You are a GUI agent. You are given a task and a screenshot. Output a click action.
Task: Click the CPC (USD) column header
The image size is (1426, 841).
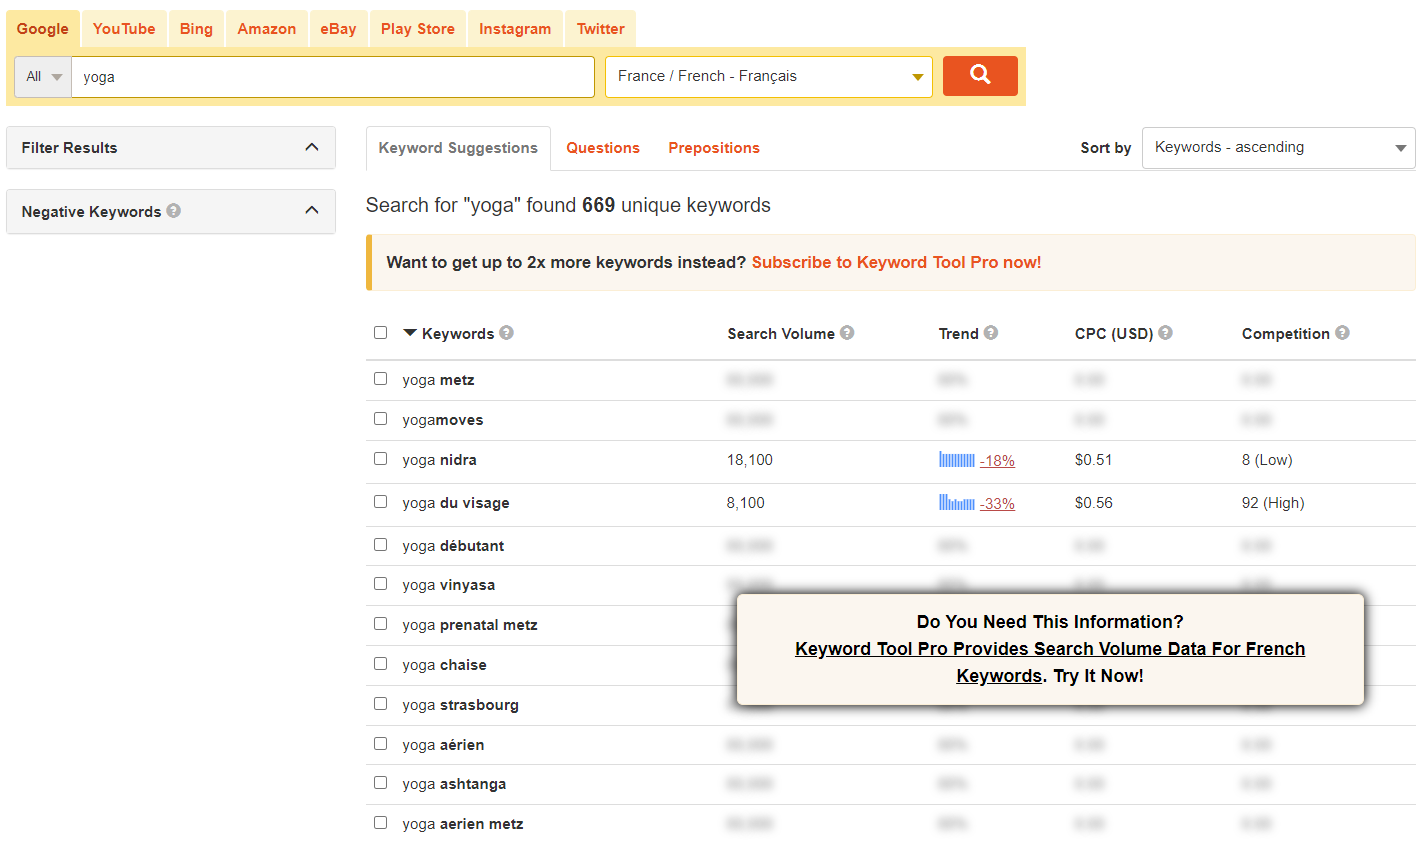(1114, 334)
